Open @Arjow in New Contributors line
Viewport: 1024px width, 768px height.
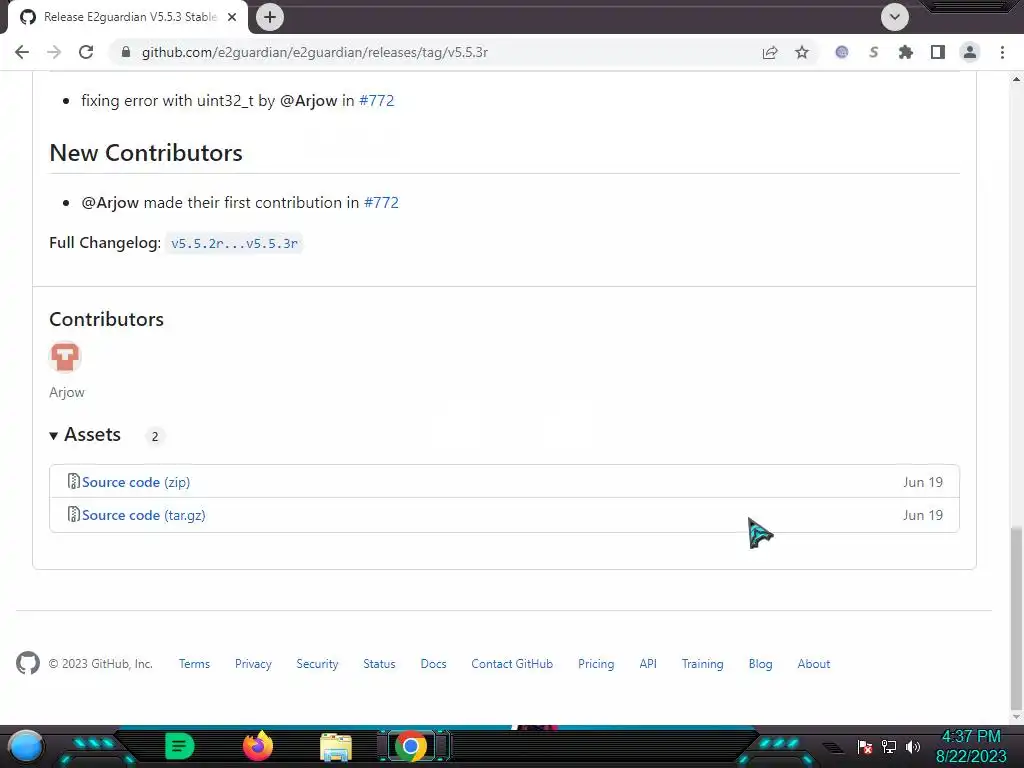click(x=110, y=202)
